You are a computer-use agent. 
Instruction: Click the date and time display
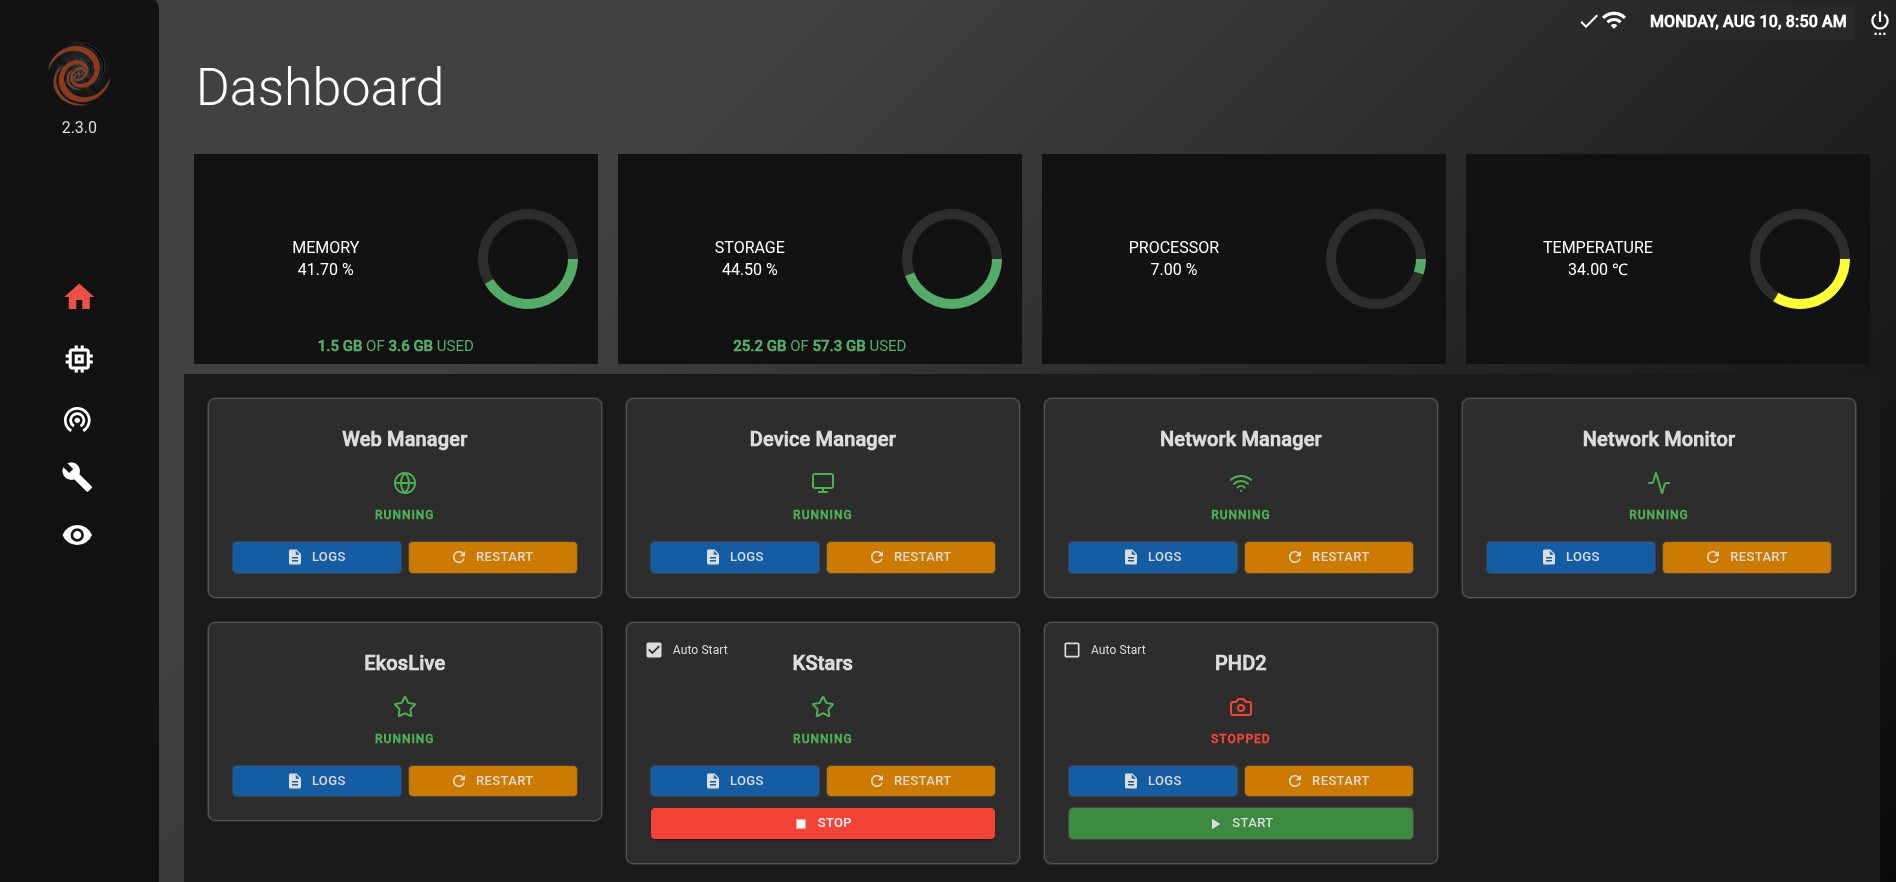click(x=1748, y=21)
